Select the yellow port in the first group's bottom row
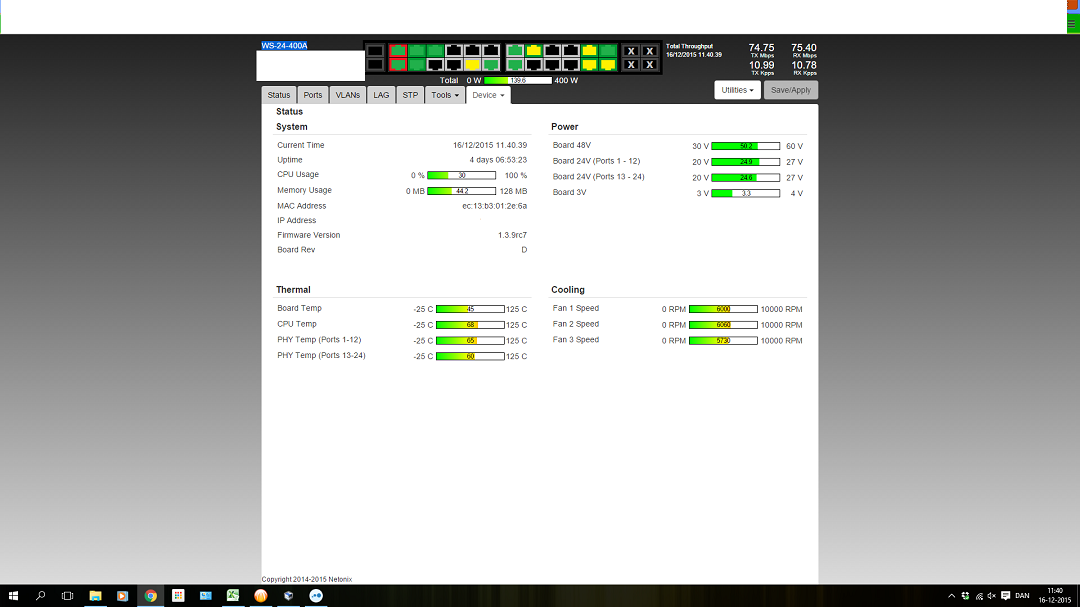Screen dimensions: 1080x607 click(472, 65)
